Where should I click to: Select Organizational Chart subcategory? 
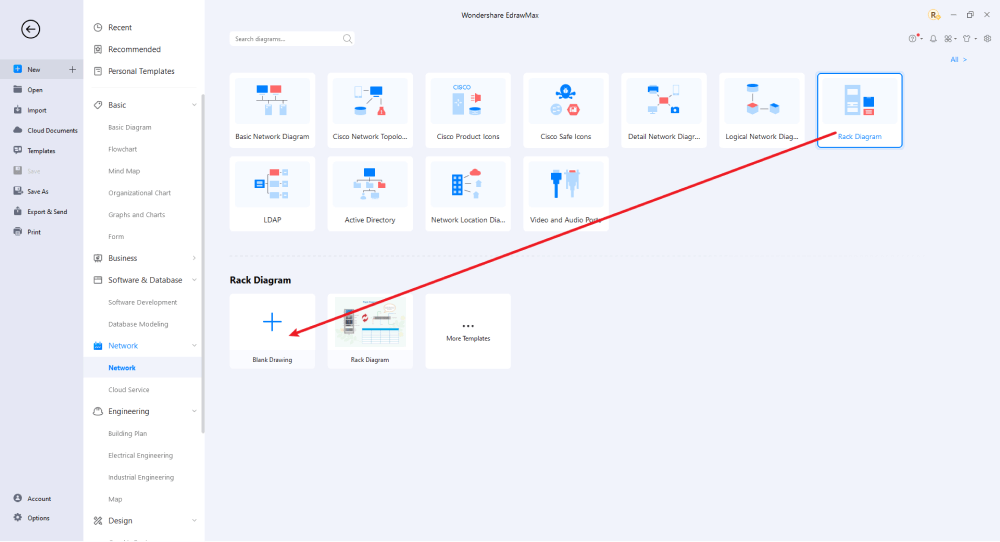coord(139,193)
